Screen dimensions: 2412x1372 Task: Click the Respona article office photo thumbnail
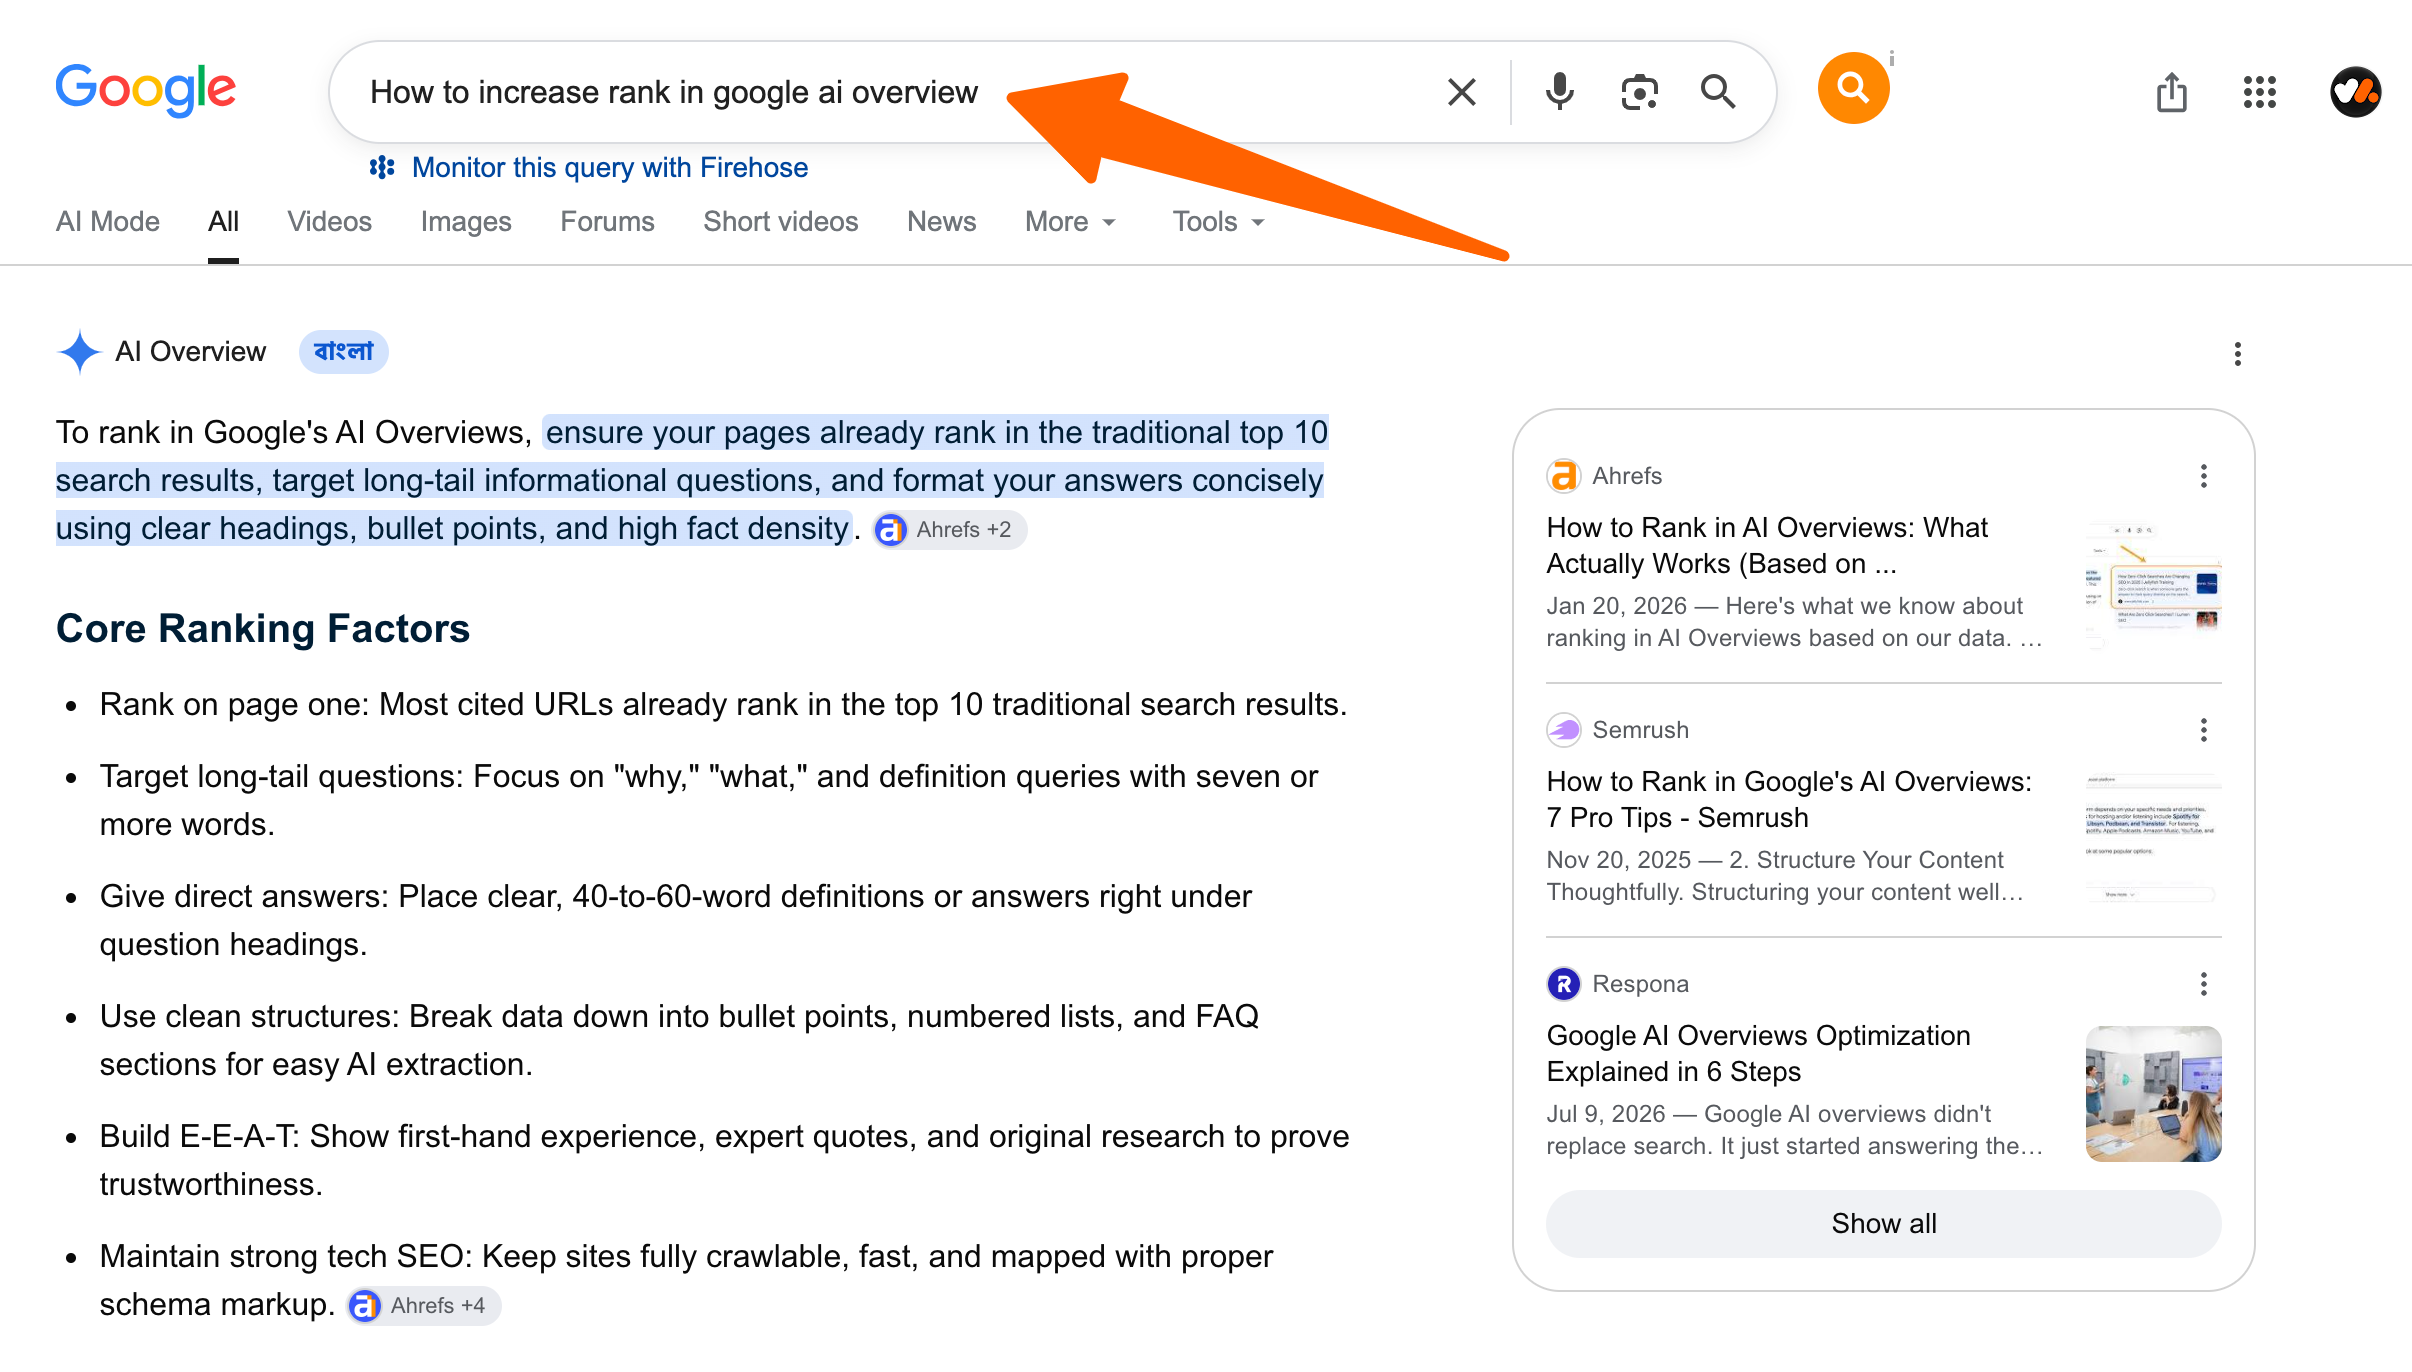click(2153, 1093)
